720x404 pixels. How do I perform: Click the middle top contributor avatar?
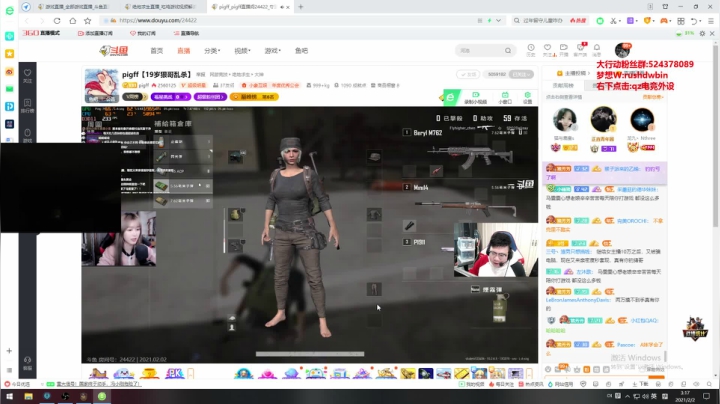[603, 119]
